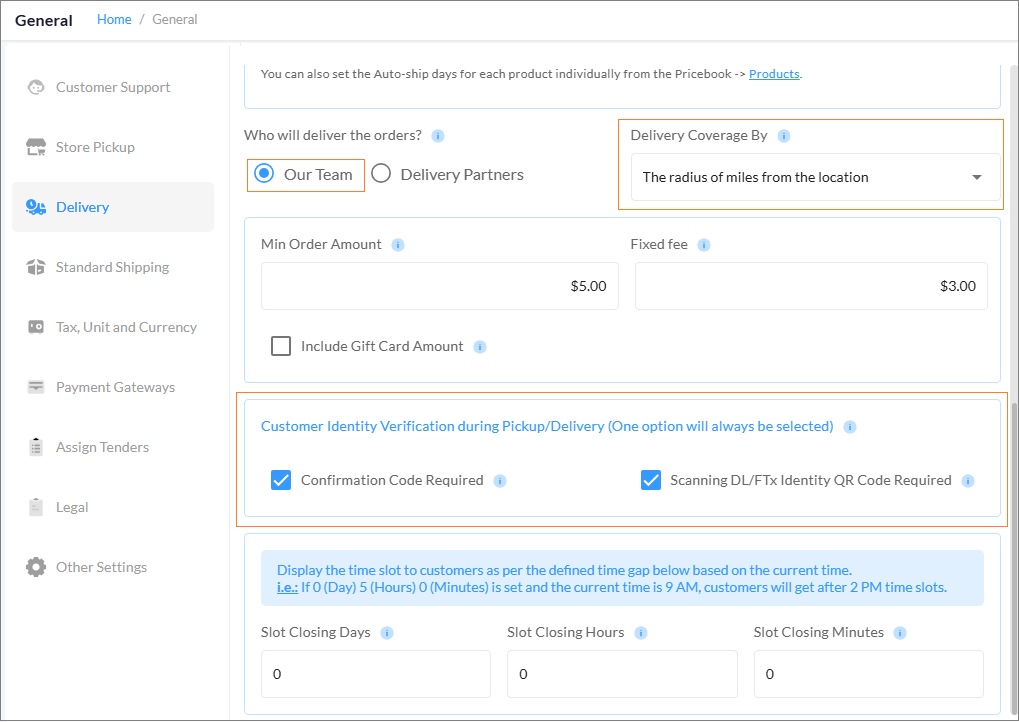Click the 'General' breadcrumb text
The image size is (1019, 722).
click(x=175, y=19)
